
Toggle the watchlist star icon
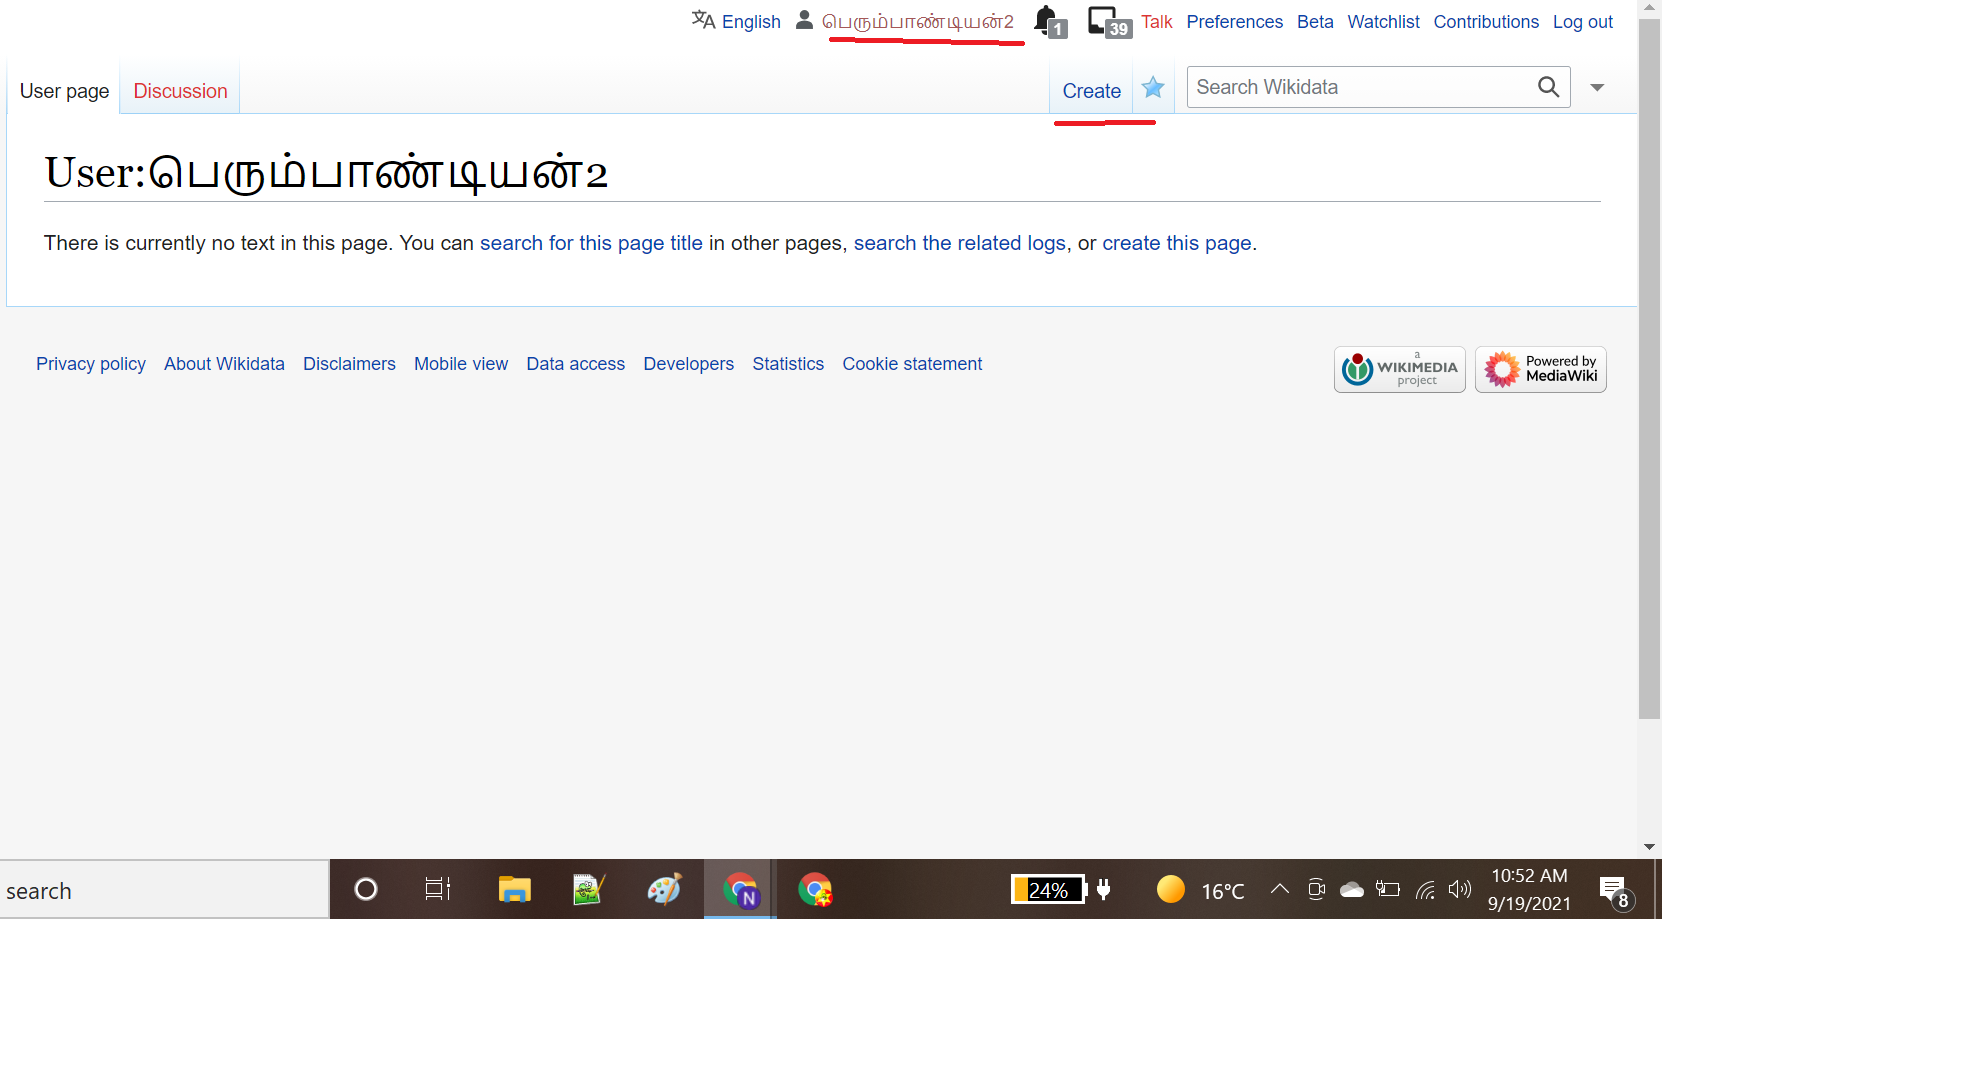[1153, 88]
